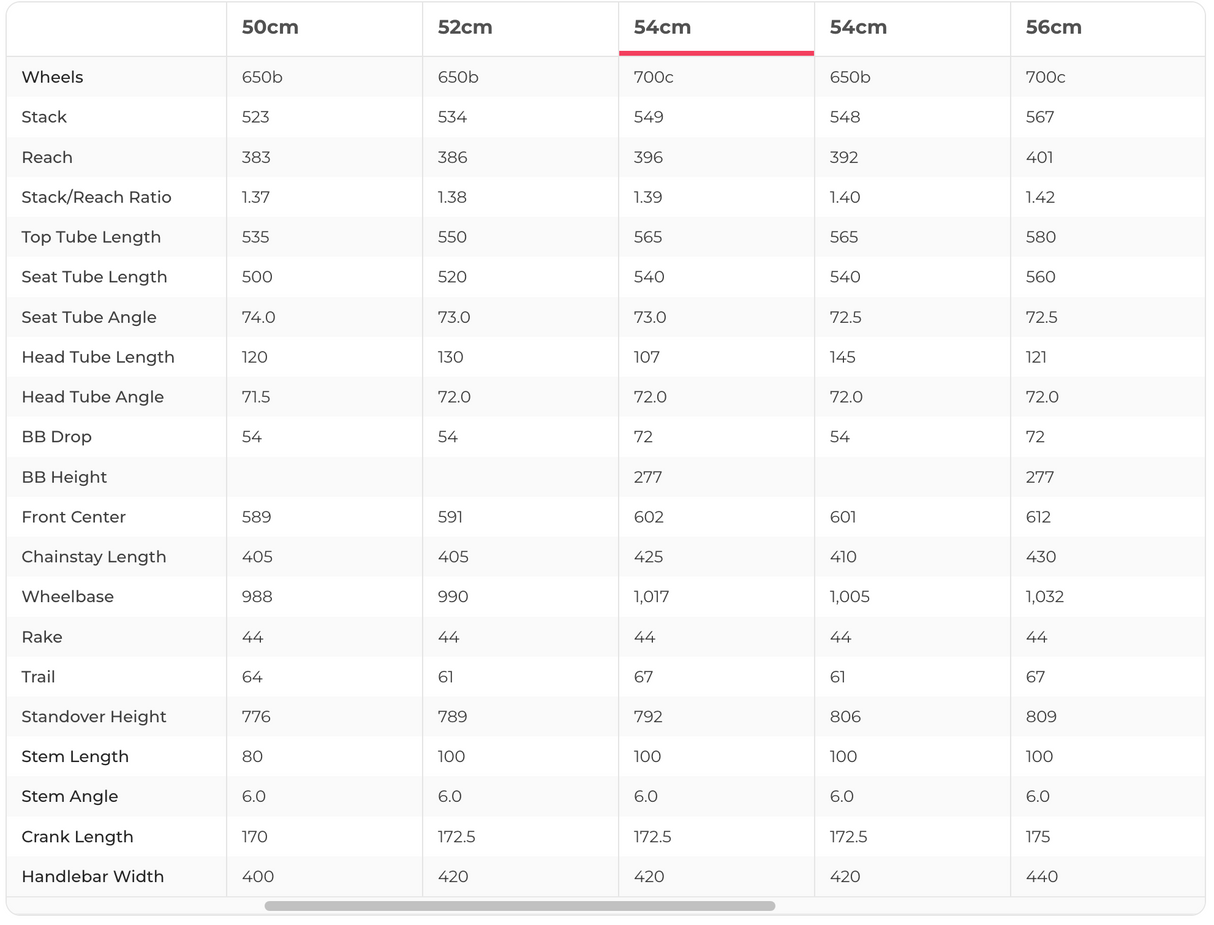The image size is (1214, 925).
Task: Select the 56cm size column header
Action: 1053,28
